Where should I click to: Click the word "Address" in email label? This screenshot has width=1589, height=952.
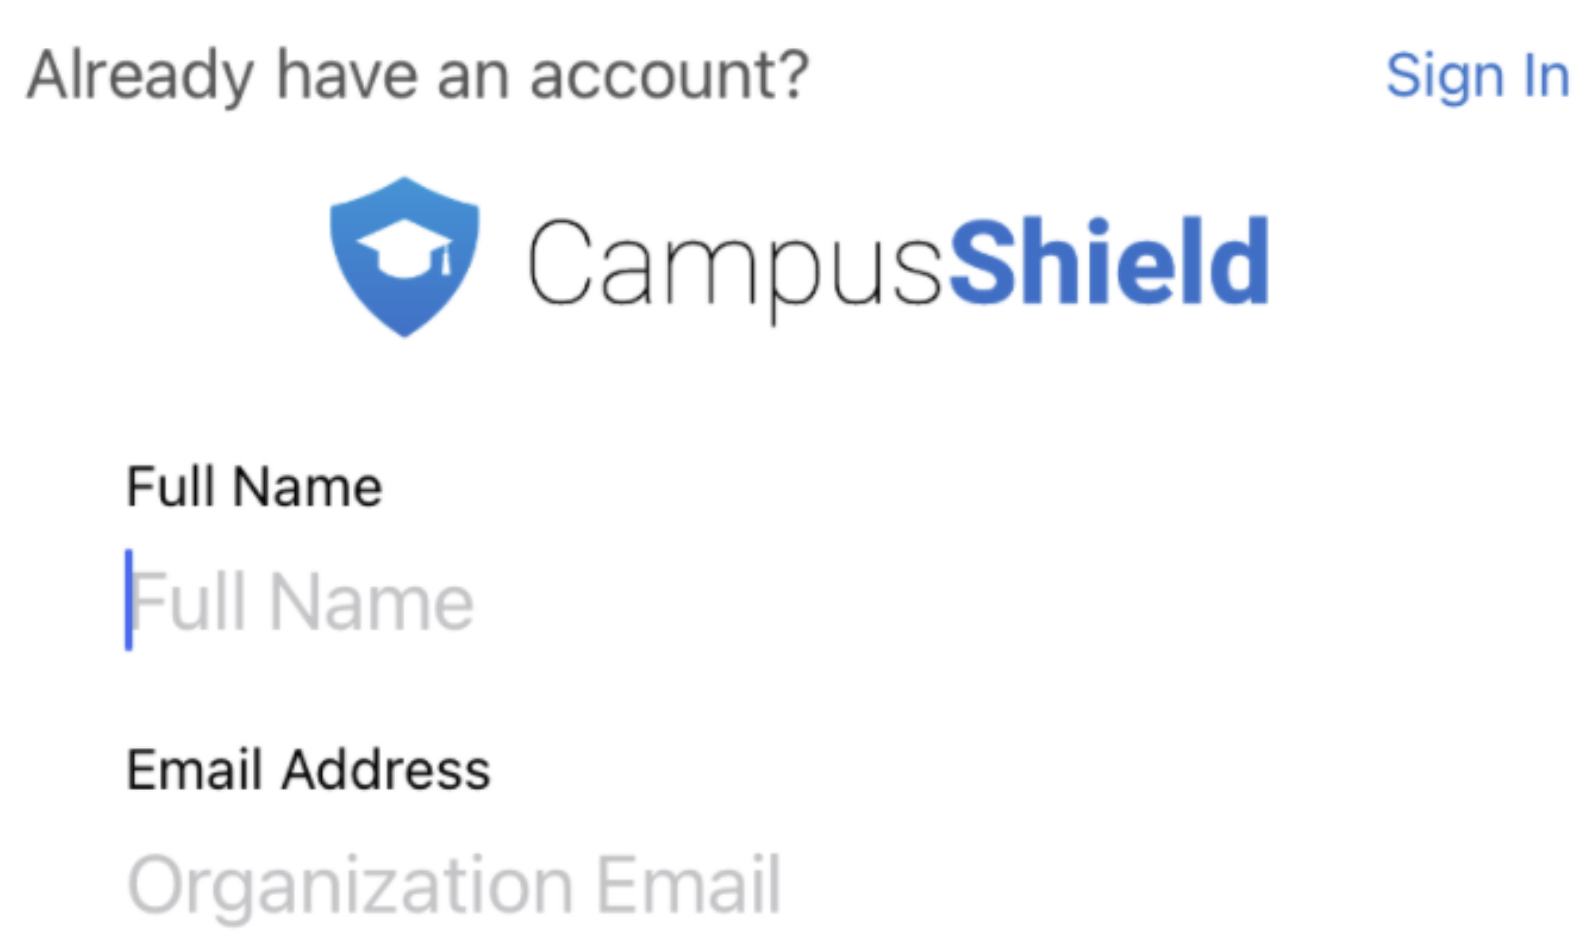point(386,770)
